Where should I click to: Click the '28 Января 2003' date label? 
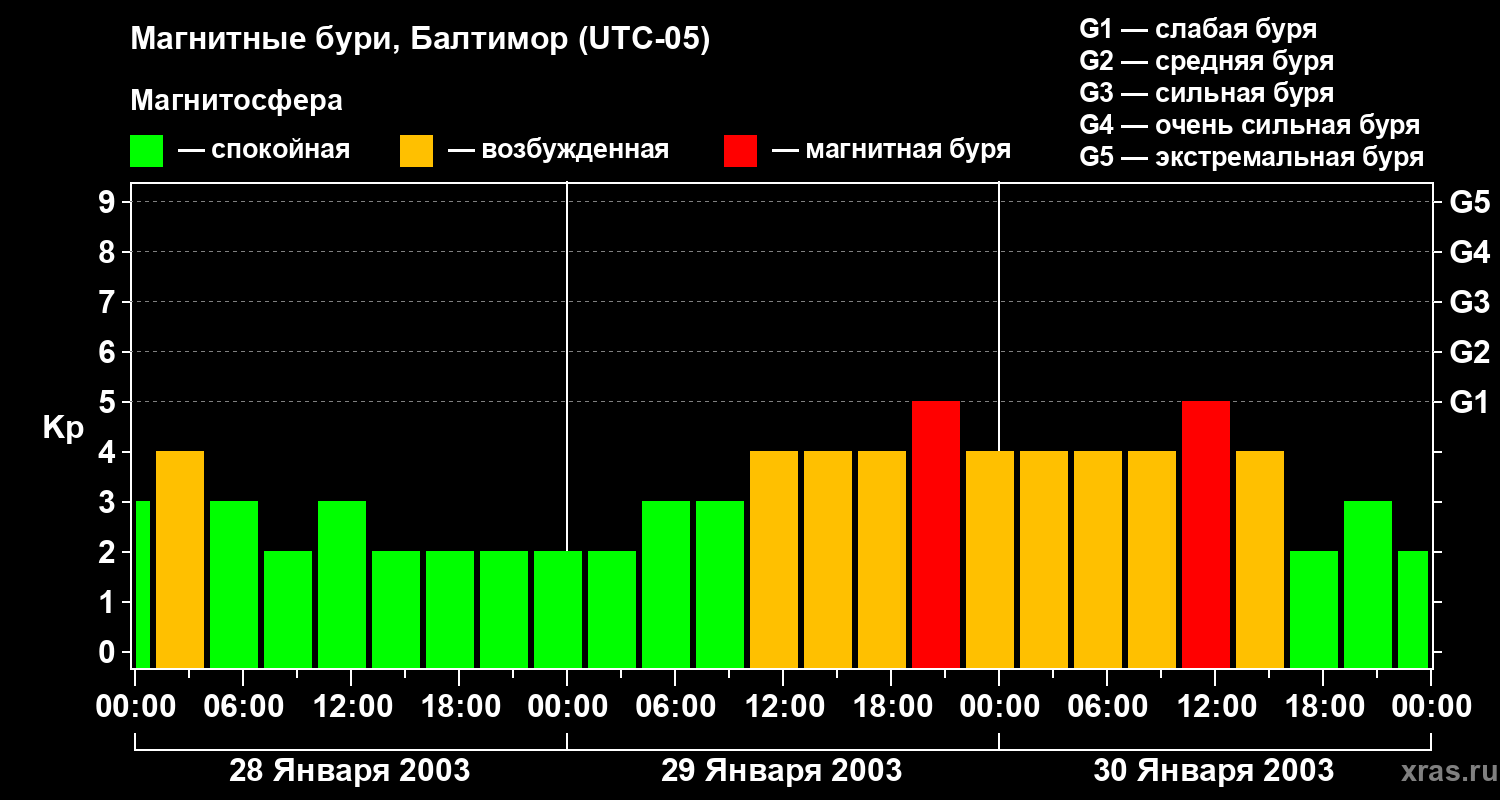click(349, 771)
